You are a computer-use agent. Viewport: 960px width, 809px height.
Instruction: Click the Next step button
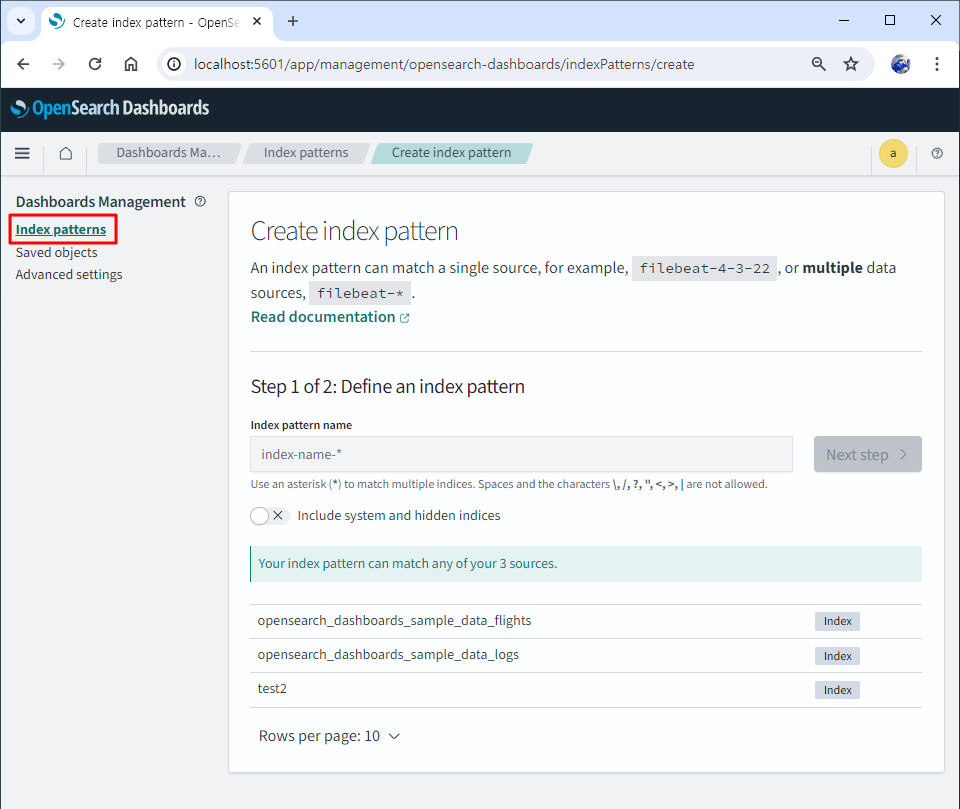point(868,454)
